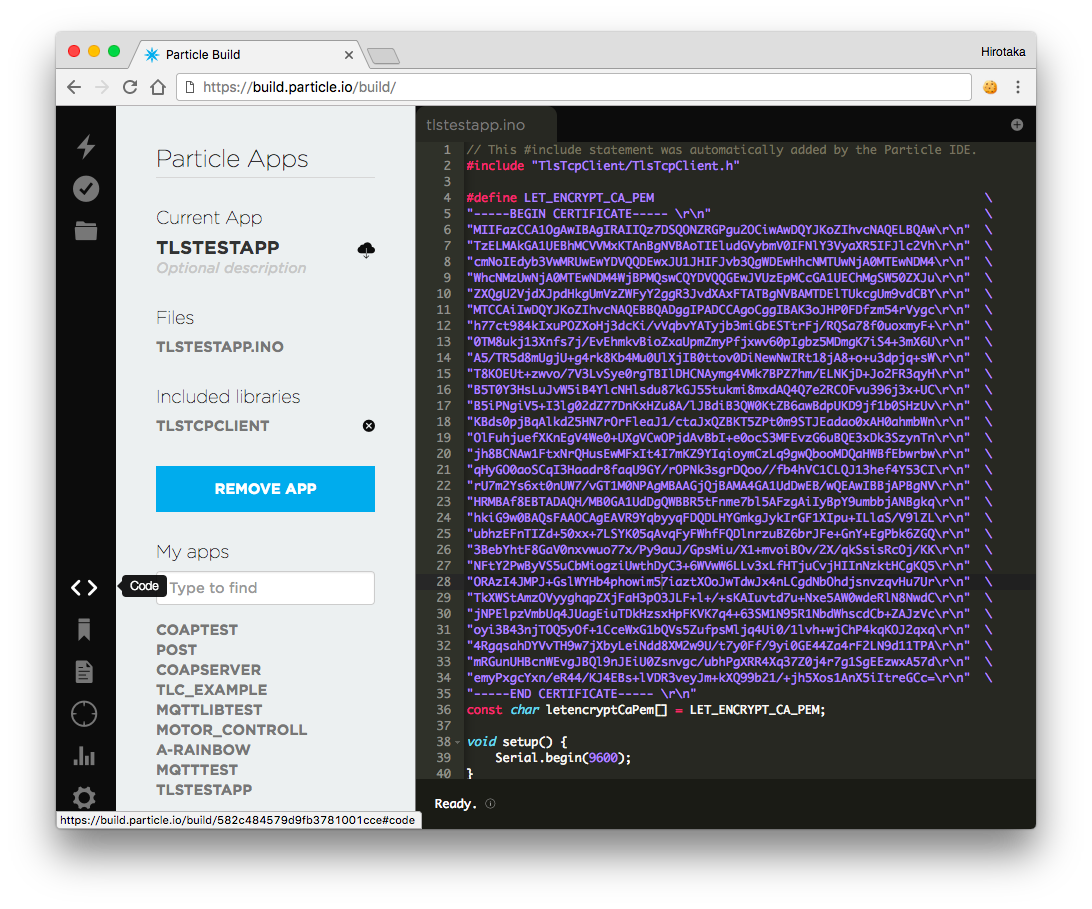Screen dimensions: 1092x909
Task: Open the Chrome three-dot menu
Action: point(1018,87)
